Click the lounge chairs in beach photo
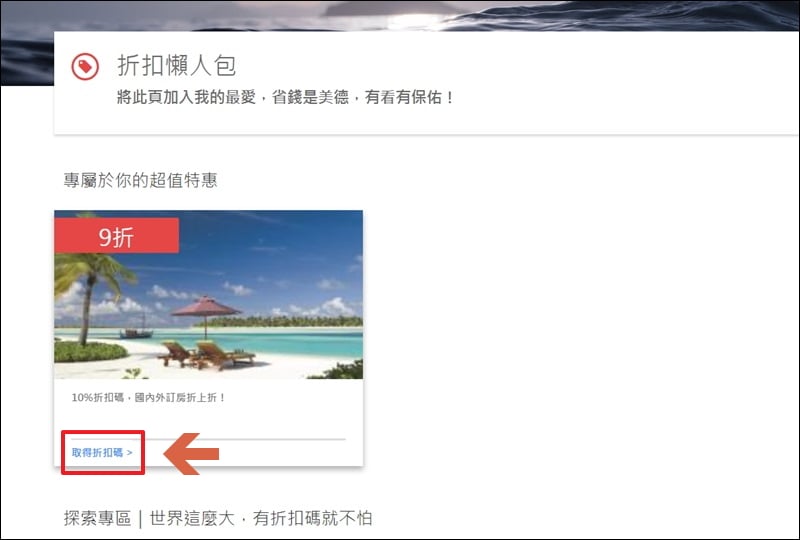This screenshot has height=540, width=800. [206, 354]
